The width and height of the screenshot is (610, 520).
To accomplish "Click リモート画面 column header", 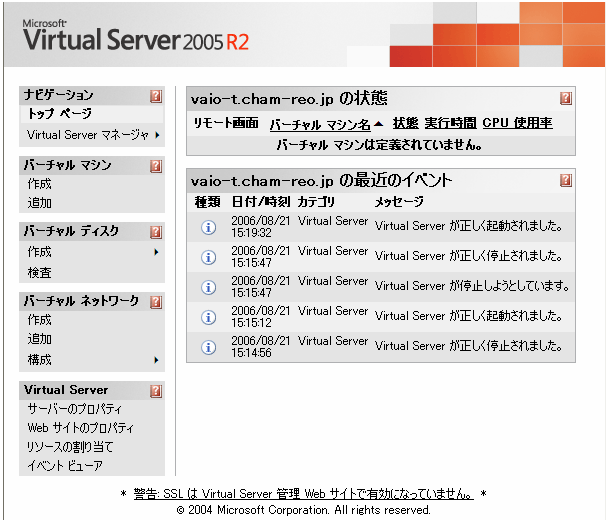I will (x=226, y=123).
